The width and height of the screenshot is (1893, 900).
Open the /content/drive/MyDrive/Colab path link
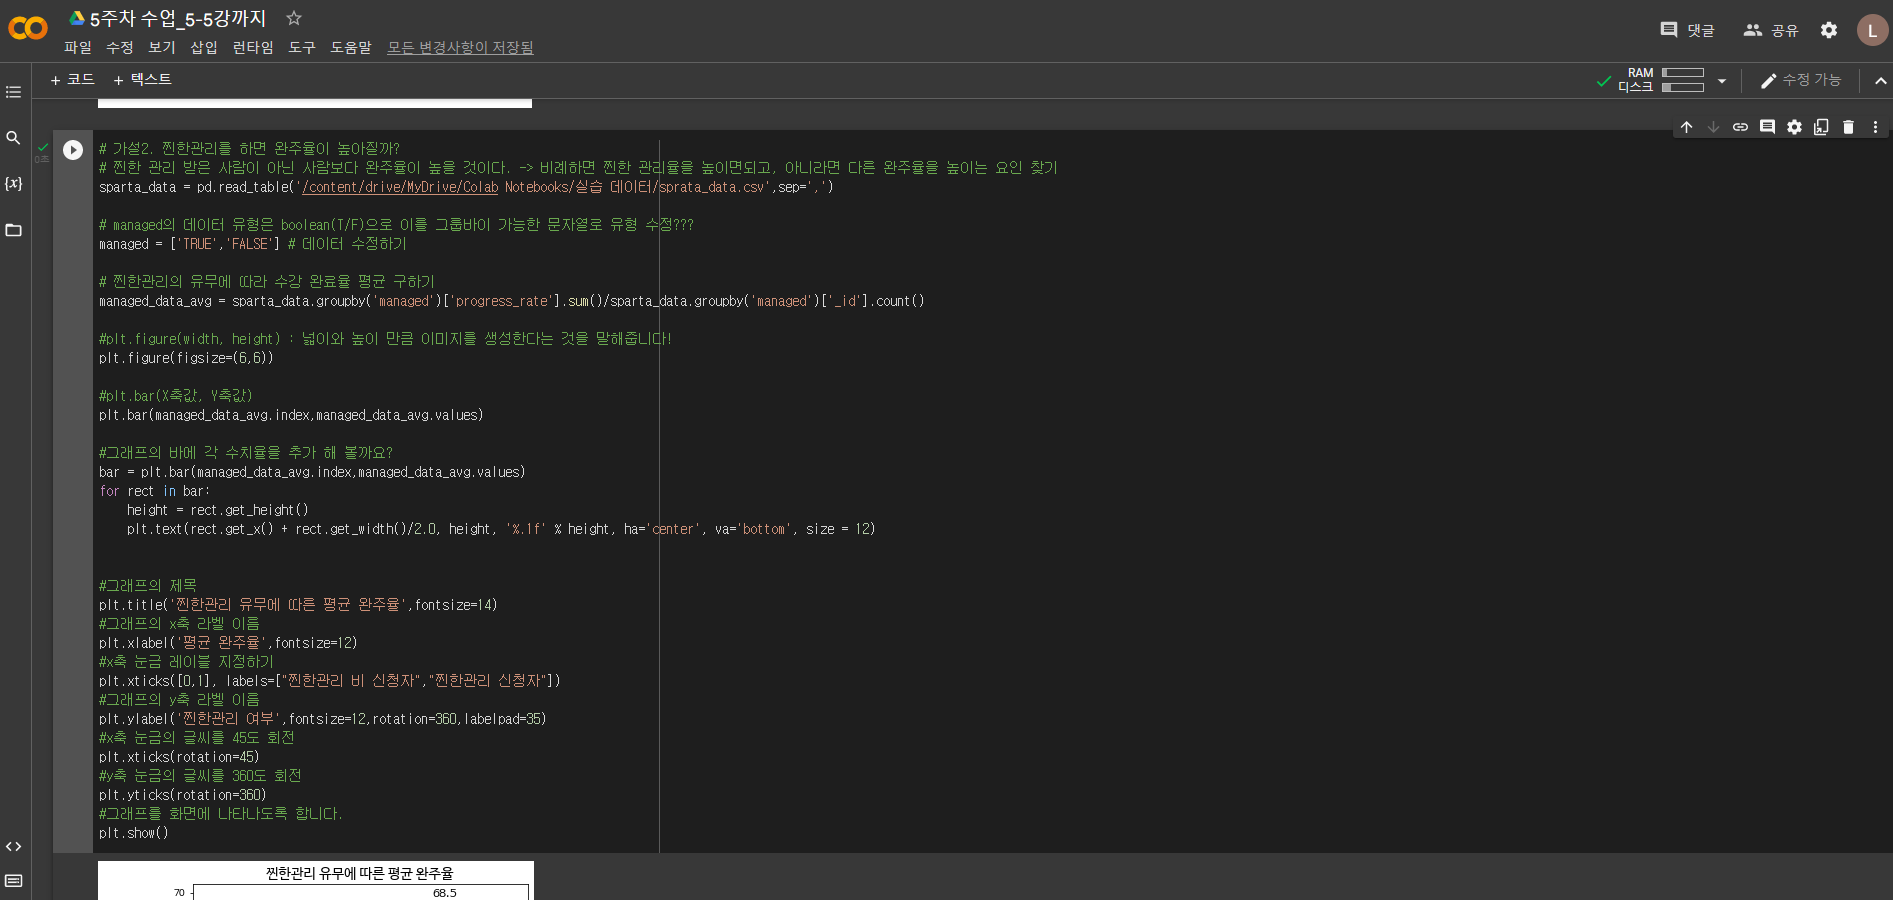point(400,187)
